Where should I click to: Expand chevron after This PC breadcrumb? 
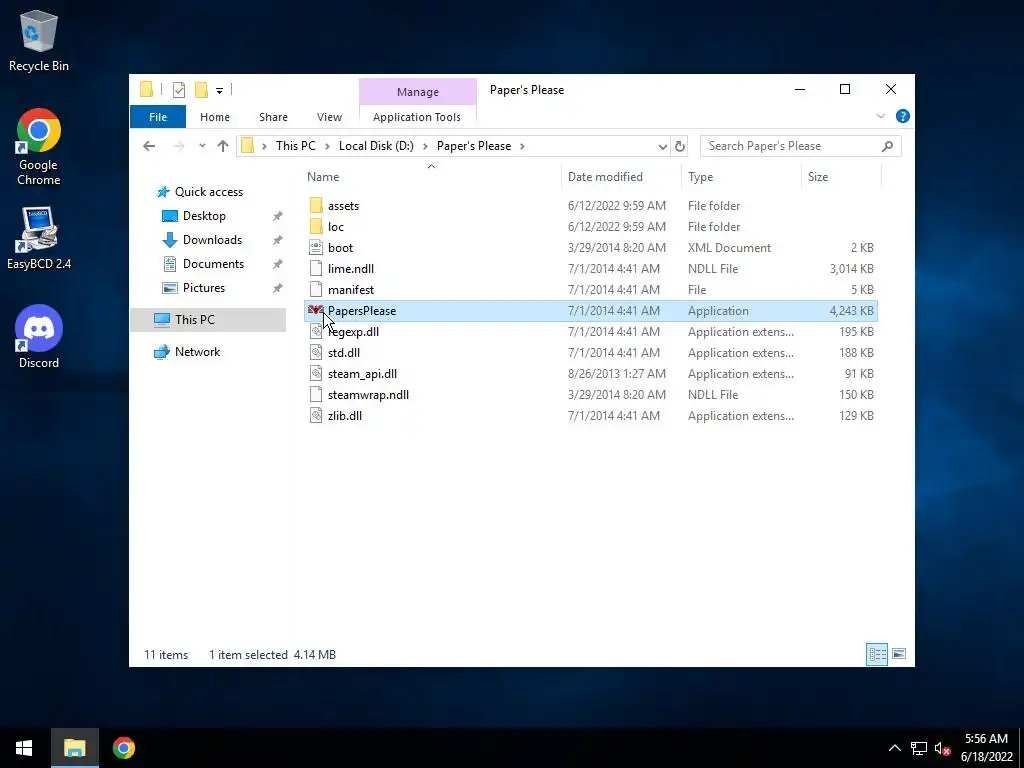click(x=327, y=146)
